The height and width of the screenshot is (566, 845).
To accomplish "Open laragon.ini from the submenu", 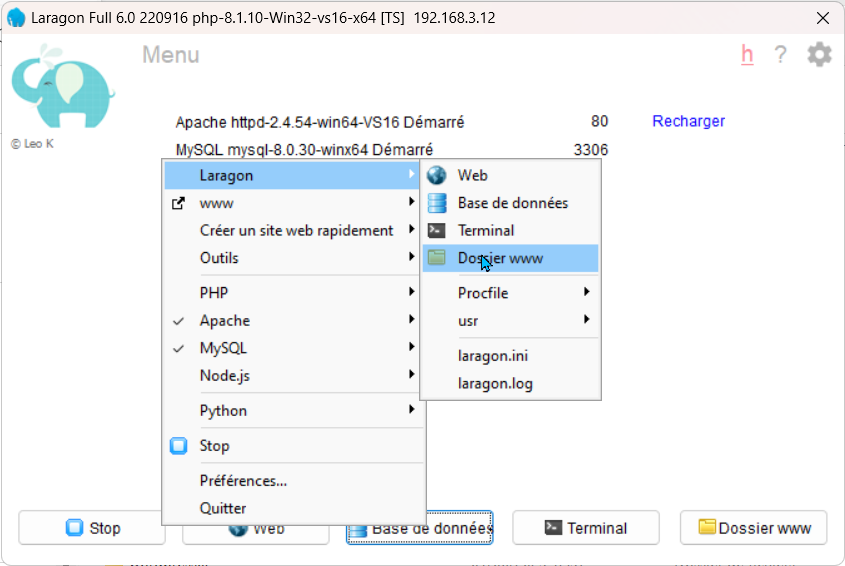I will (x=493, y=356).
